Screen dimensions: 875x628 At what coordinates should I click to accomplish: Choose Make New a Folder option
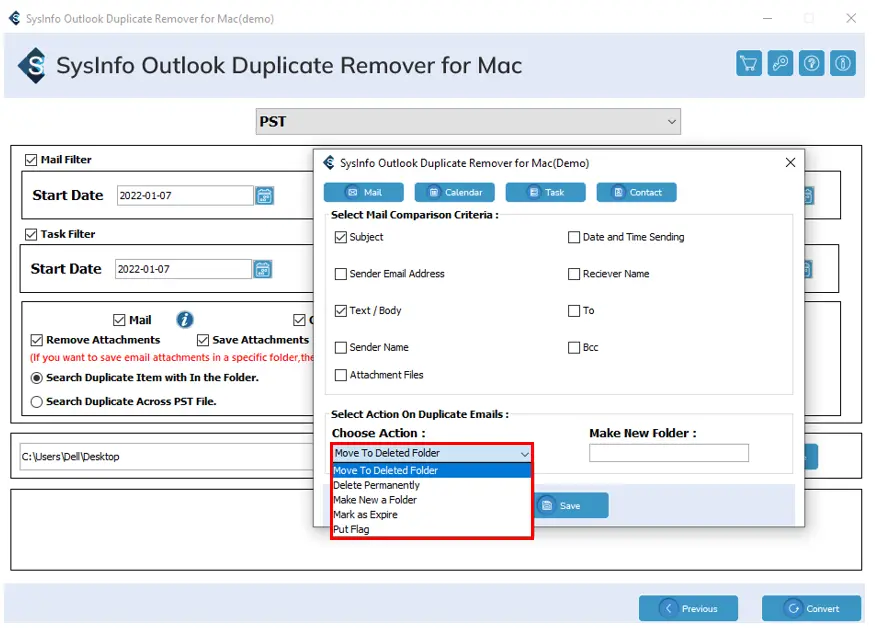(x=431, y=500)
